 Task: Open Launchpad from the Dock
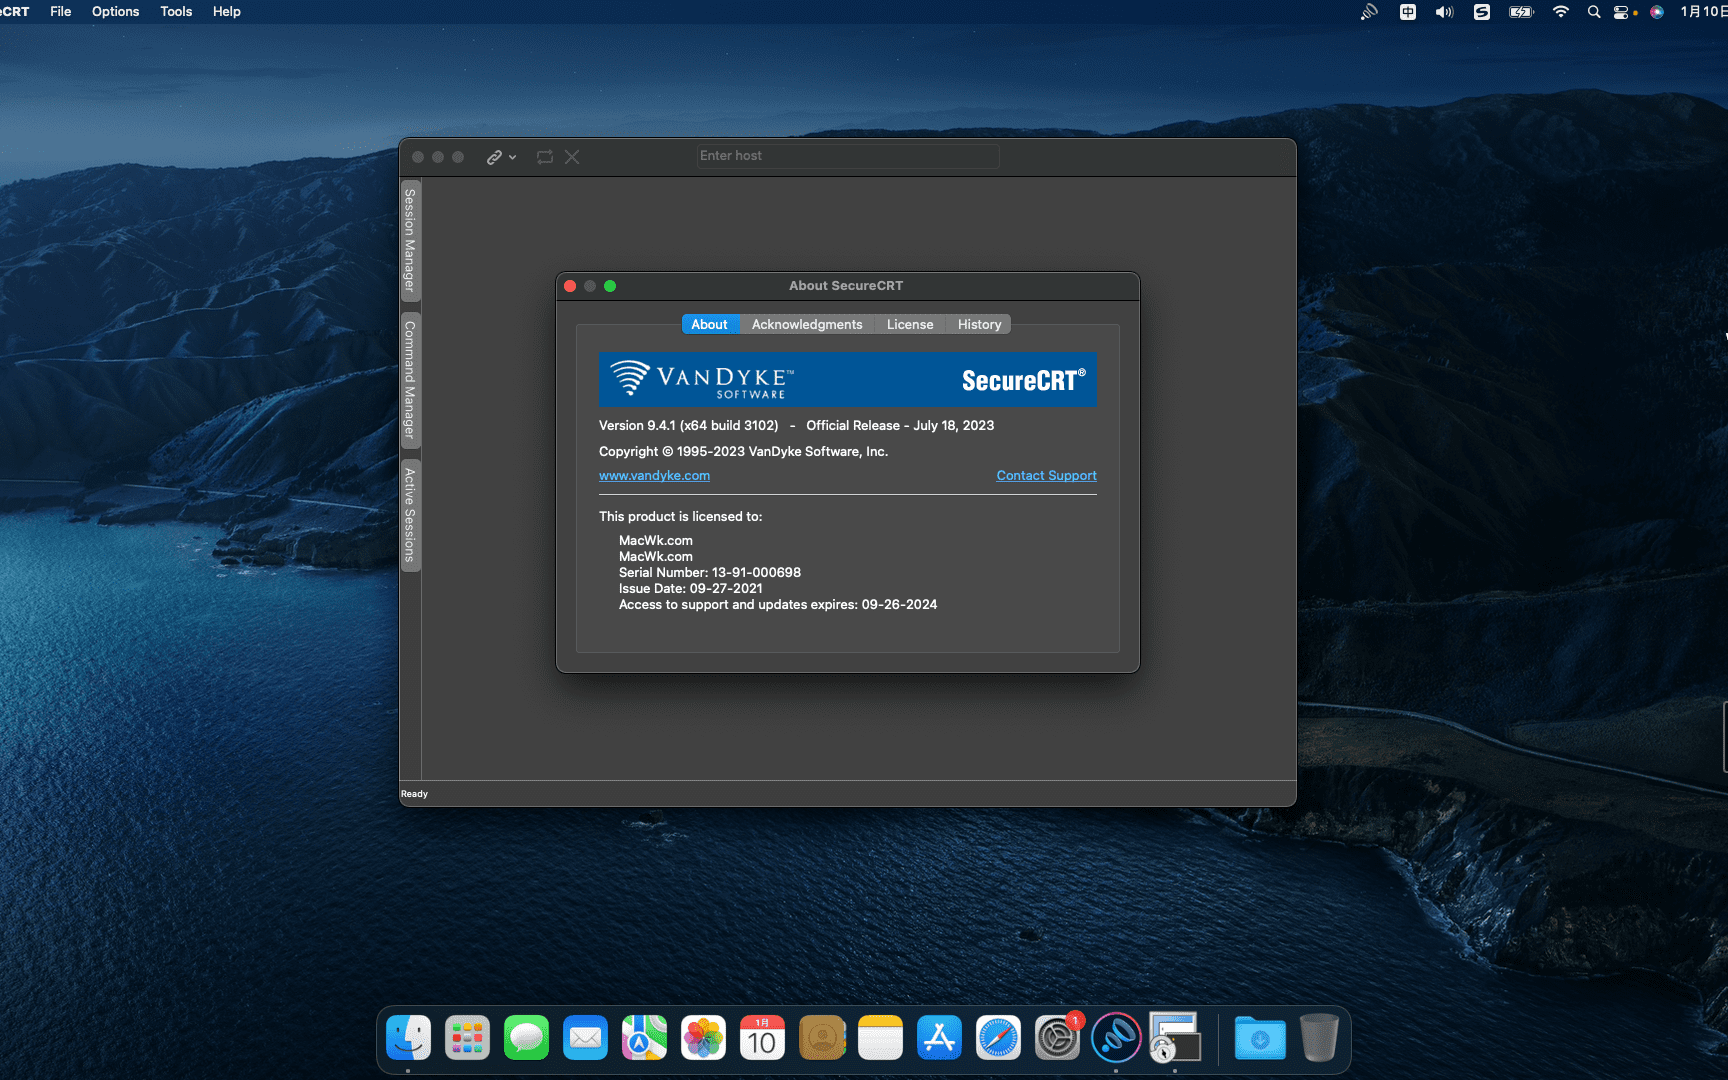click(467, 1038)
